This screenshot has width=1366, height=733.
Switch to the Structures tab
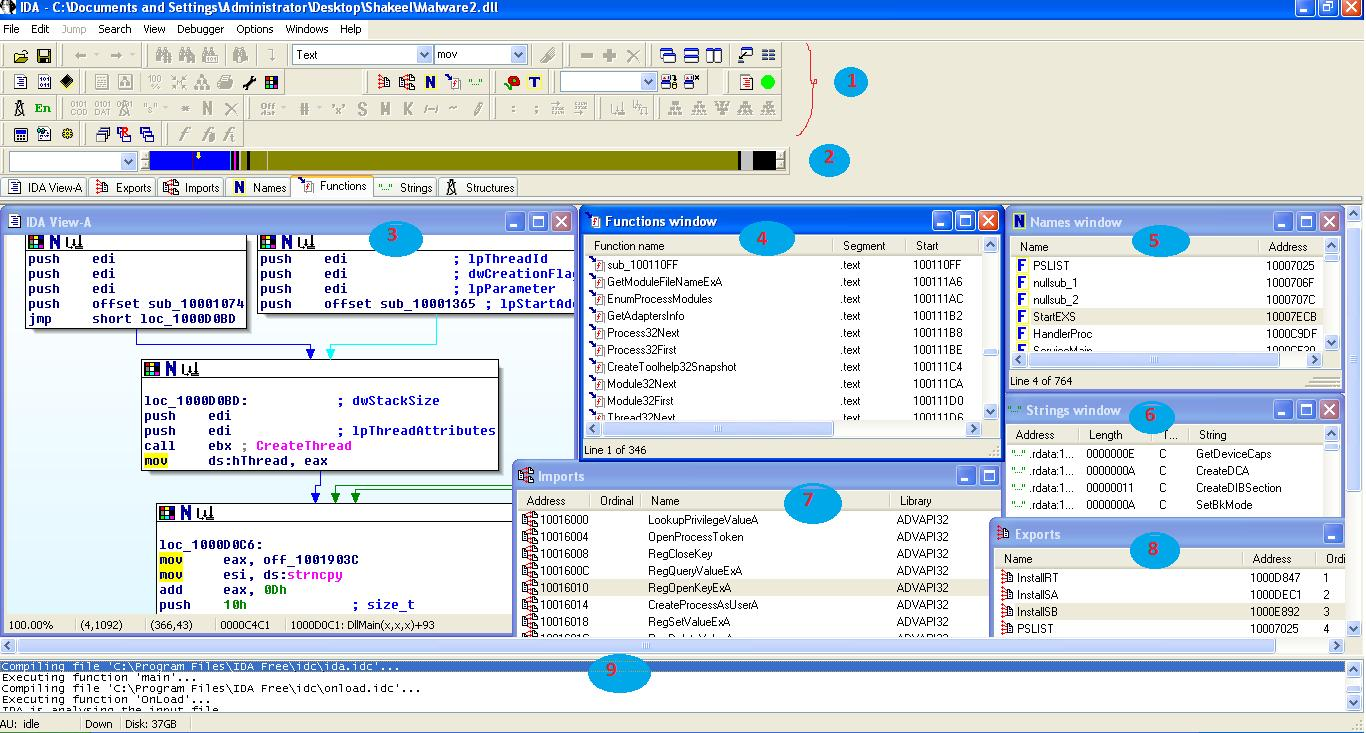pos(480,187)
